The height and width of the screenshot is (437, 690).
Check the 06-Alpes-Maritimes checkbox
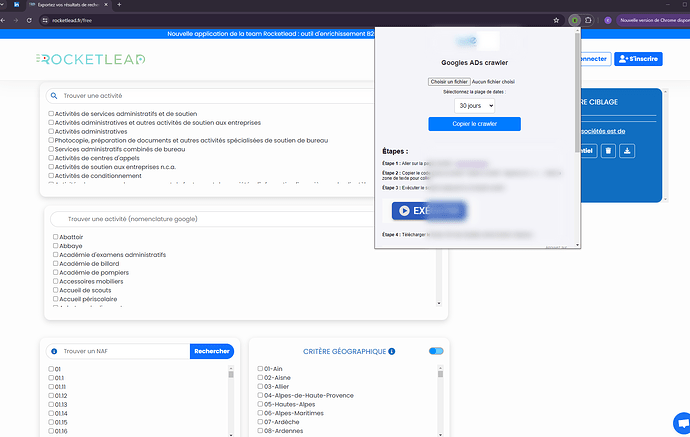coord(260,413)
